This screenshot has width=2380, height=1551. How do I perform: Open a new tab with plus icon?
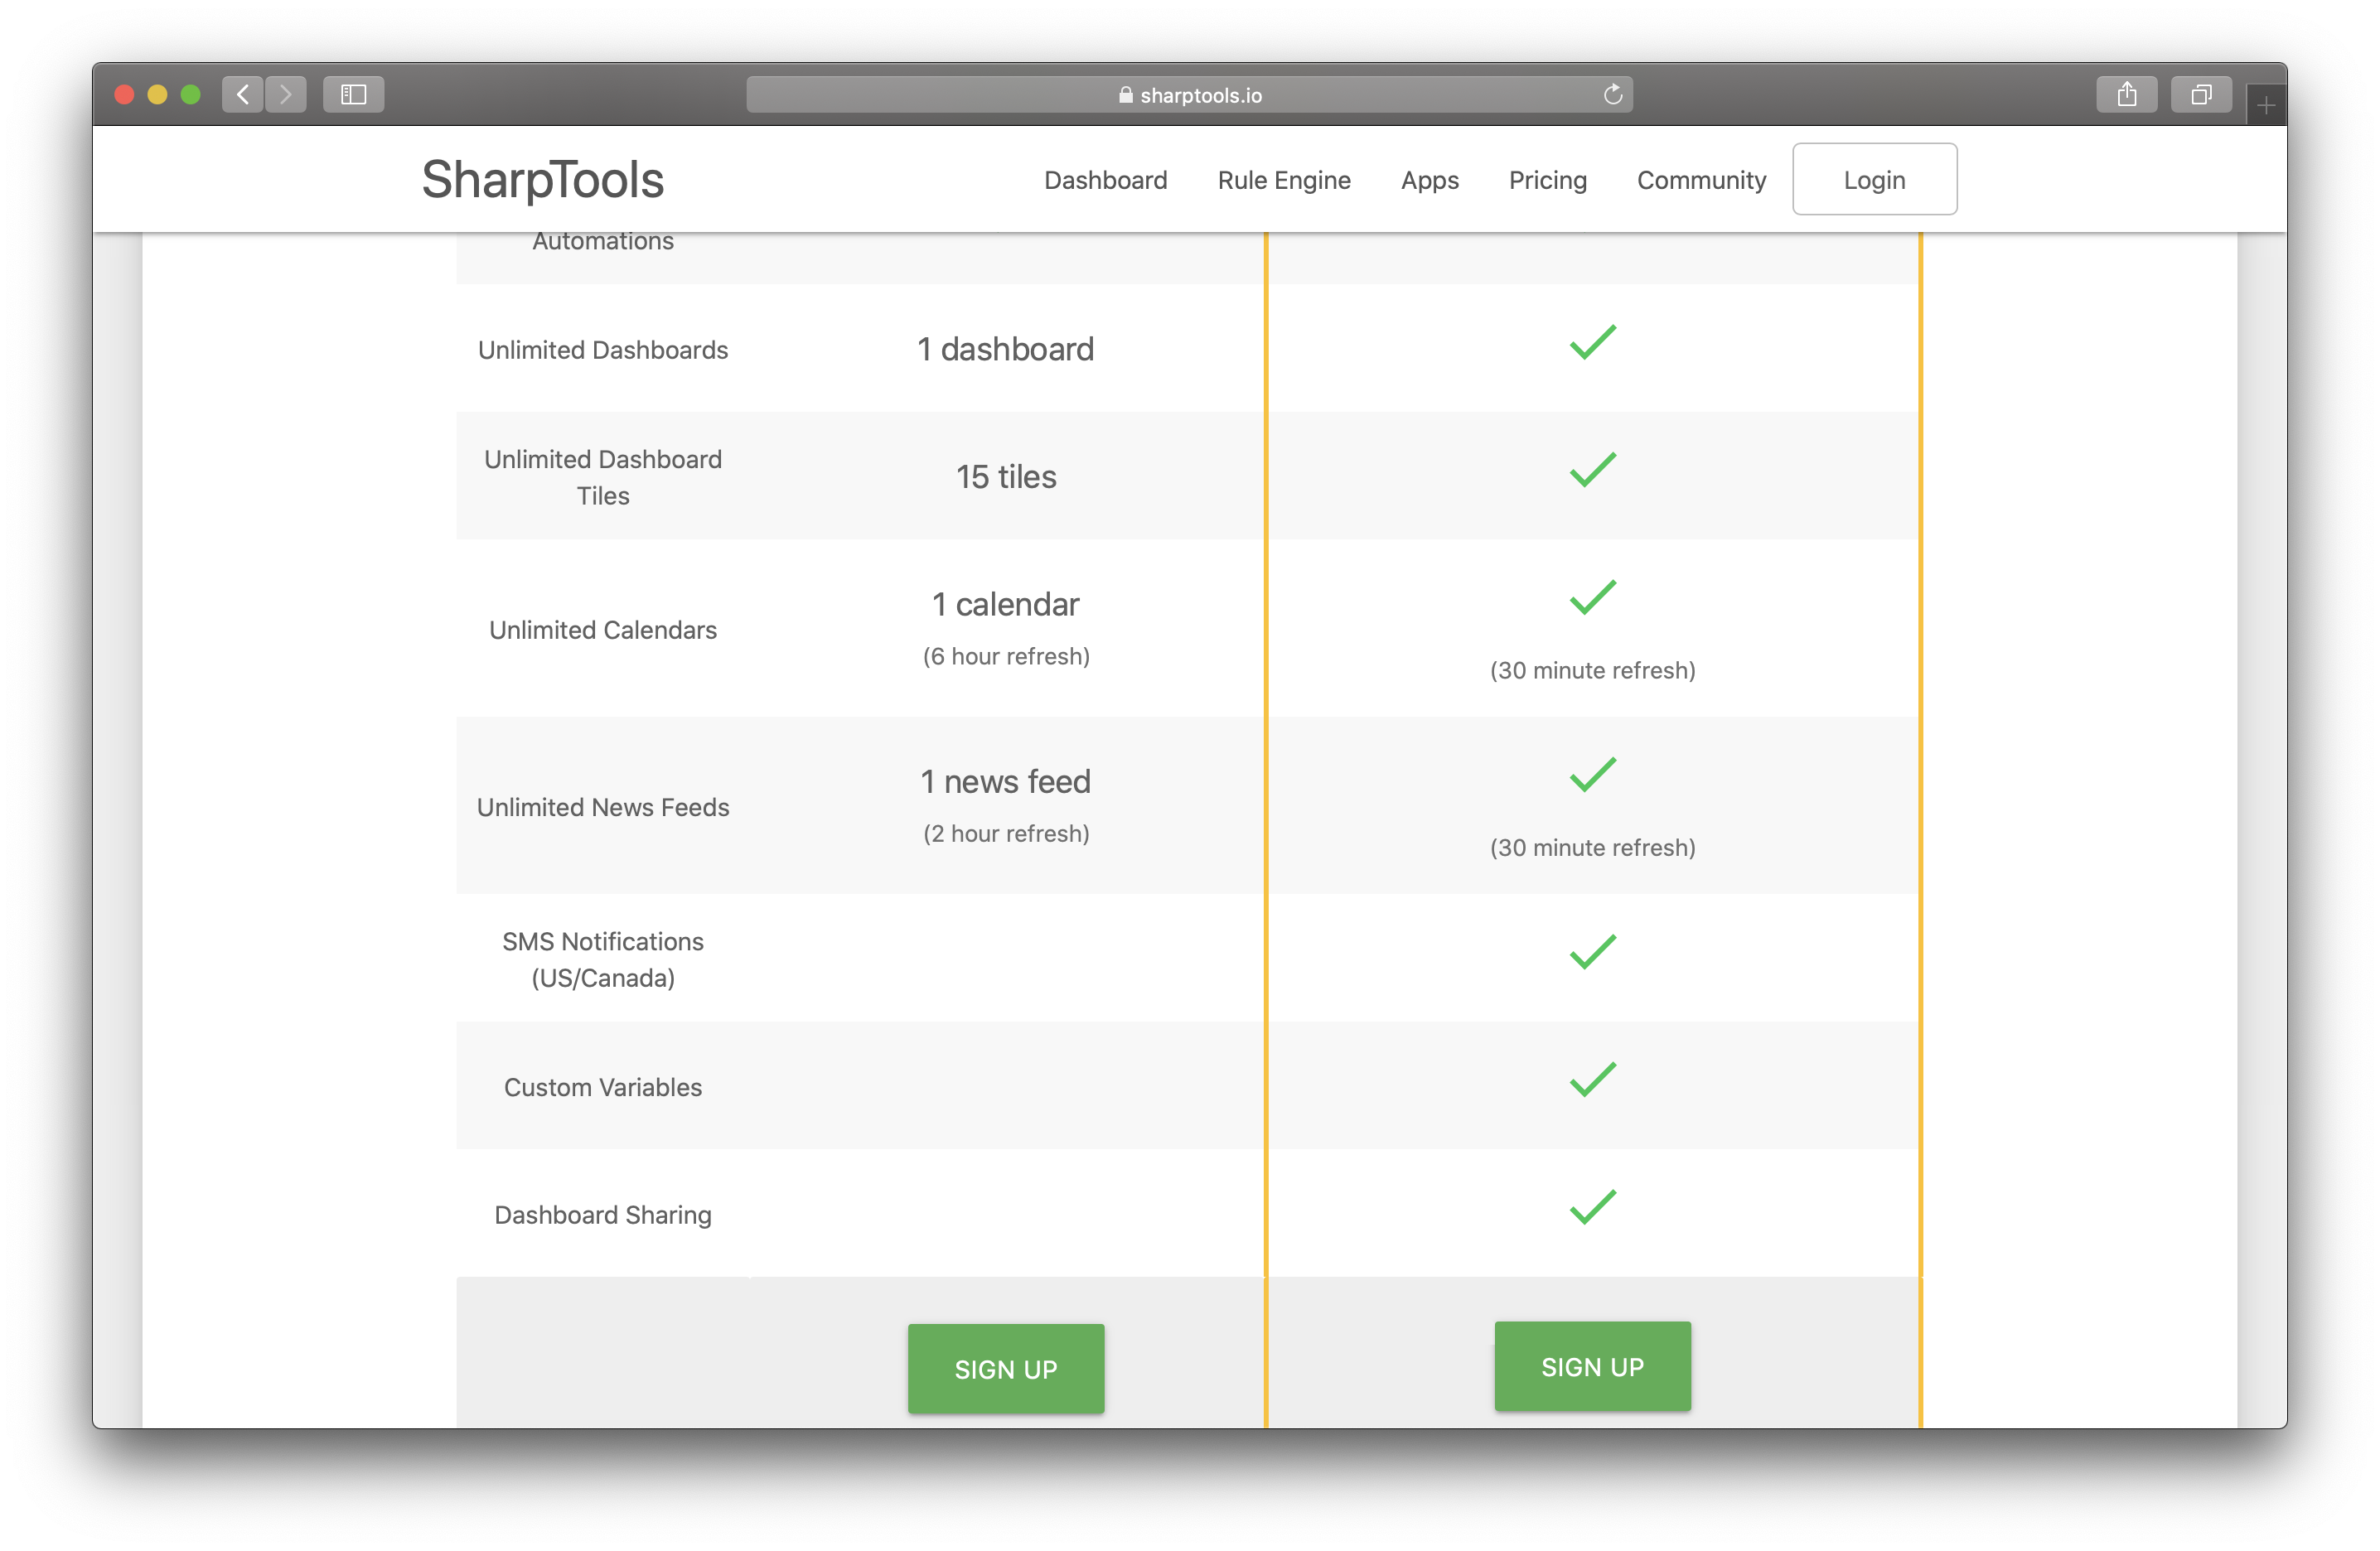2265,105
